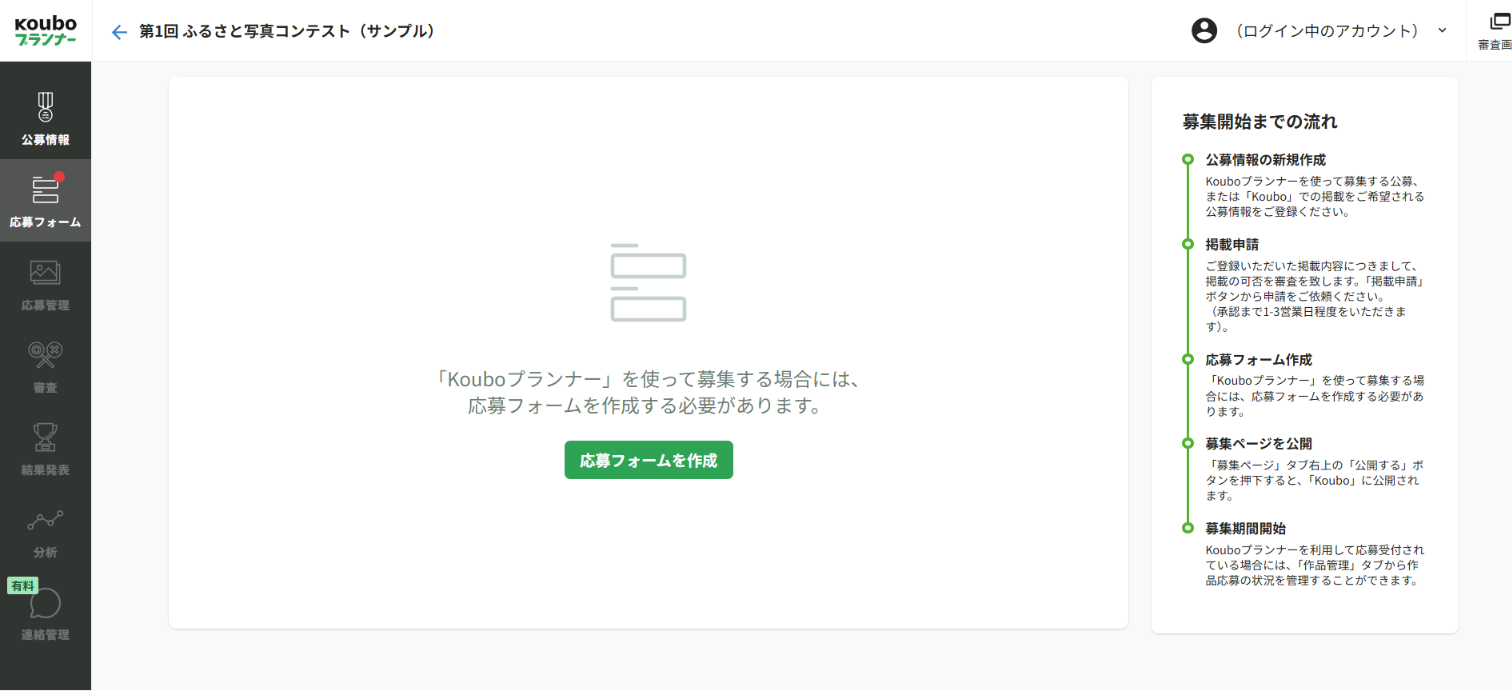Open 審査 section in sidebar
Image resolution: width=1512 pixels, height=691 pixels.
(45, 366)
